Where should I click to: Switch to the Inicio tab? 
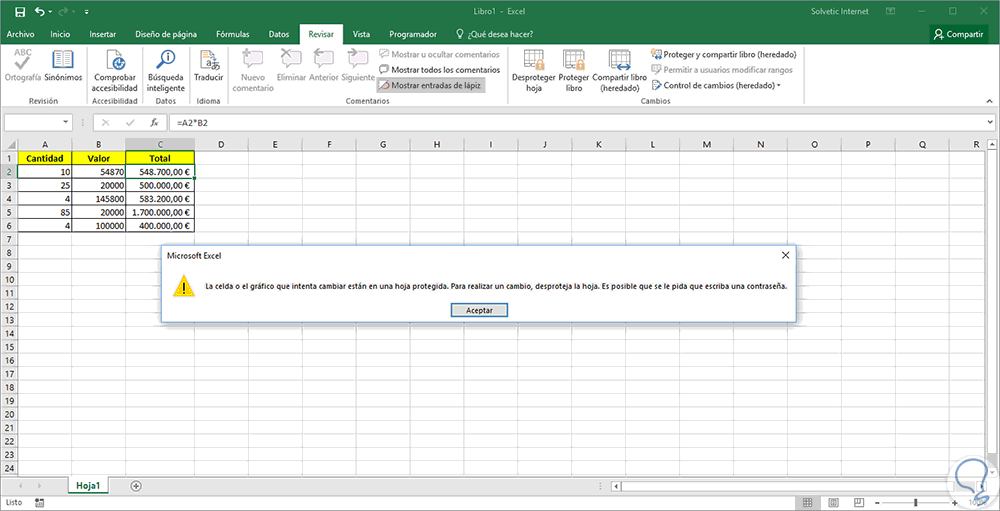pyautogui.click(x=60, y=34)
